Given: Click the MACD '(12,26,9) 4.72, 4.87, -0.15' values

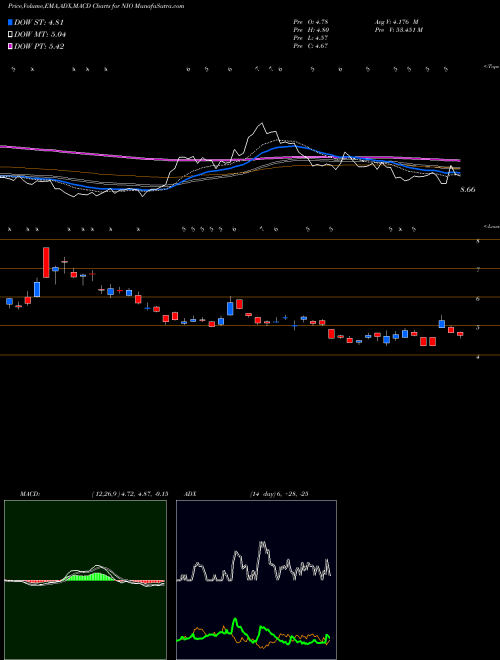Looking at the screenshot, I should point(130,494).
